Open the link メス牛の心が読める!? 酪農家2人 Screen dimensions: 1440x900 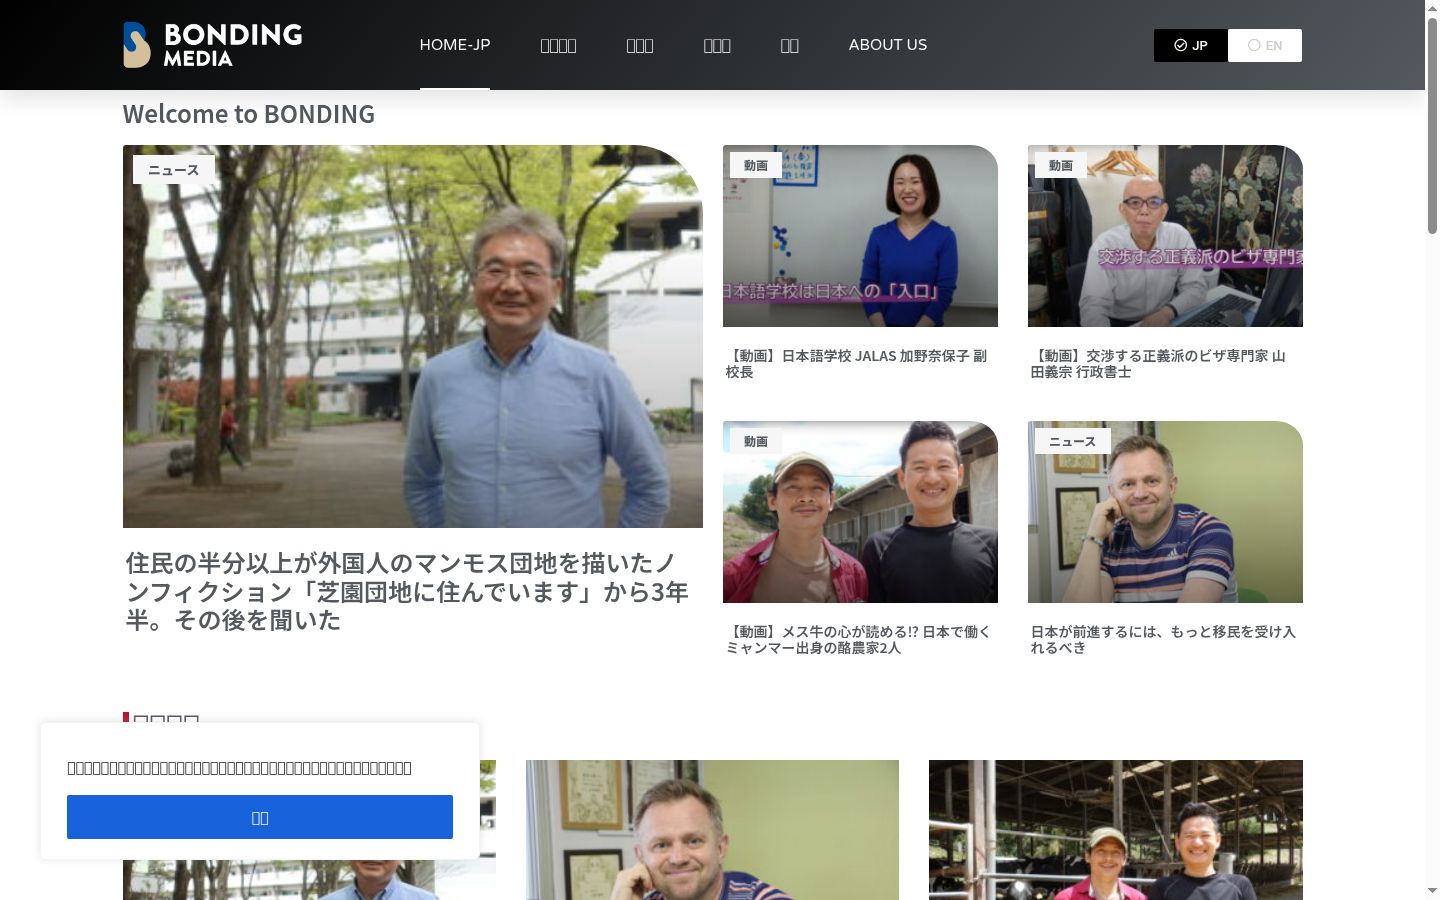(858, 640)
